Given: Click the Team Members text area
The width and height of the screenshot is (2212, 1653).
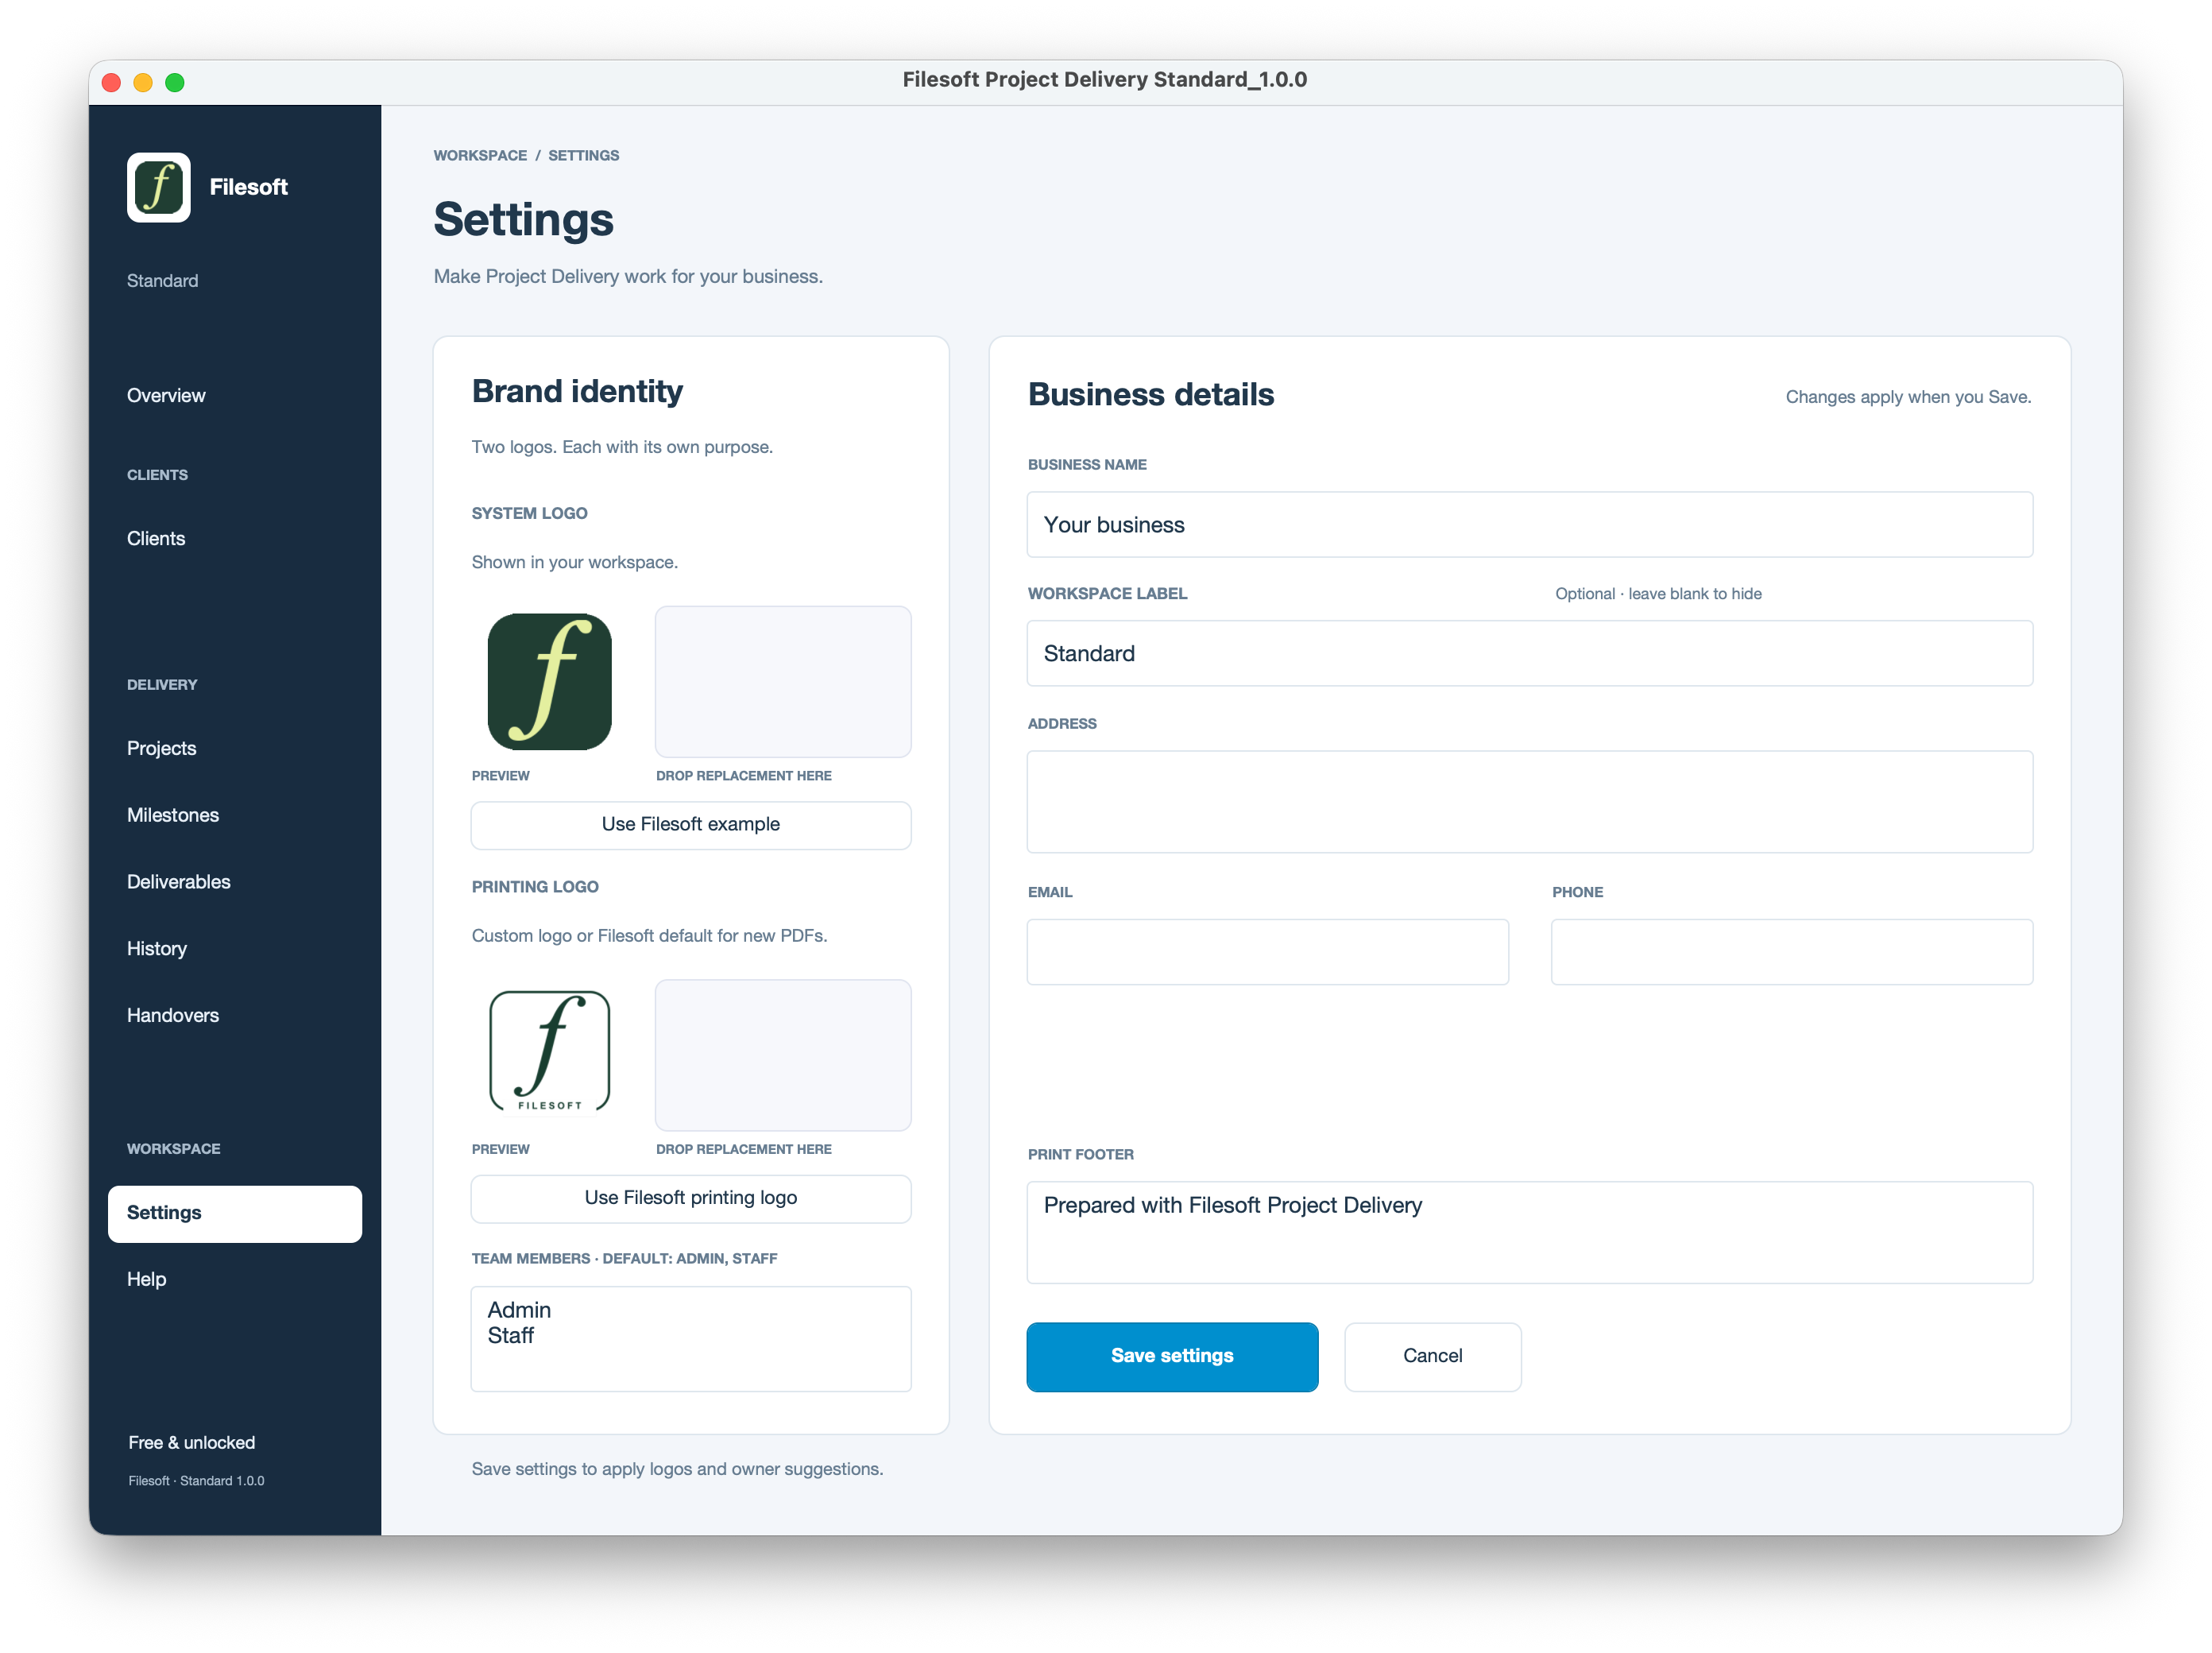Looking at the screenshot, I should coord(691,1340).
